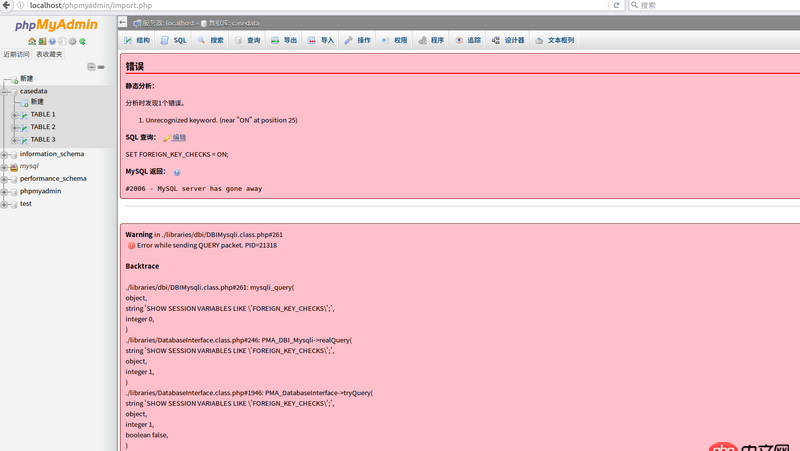Select TABLE 2 in the tree

tap(43, 127)
